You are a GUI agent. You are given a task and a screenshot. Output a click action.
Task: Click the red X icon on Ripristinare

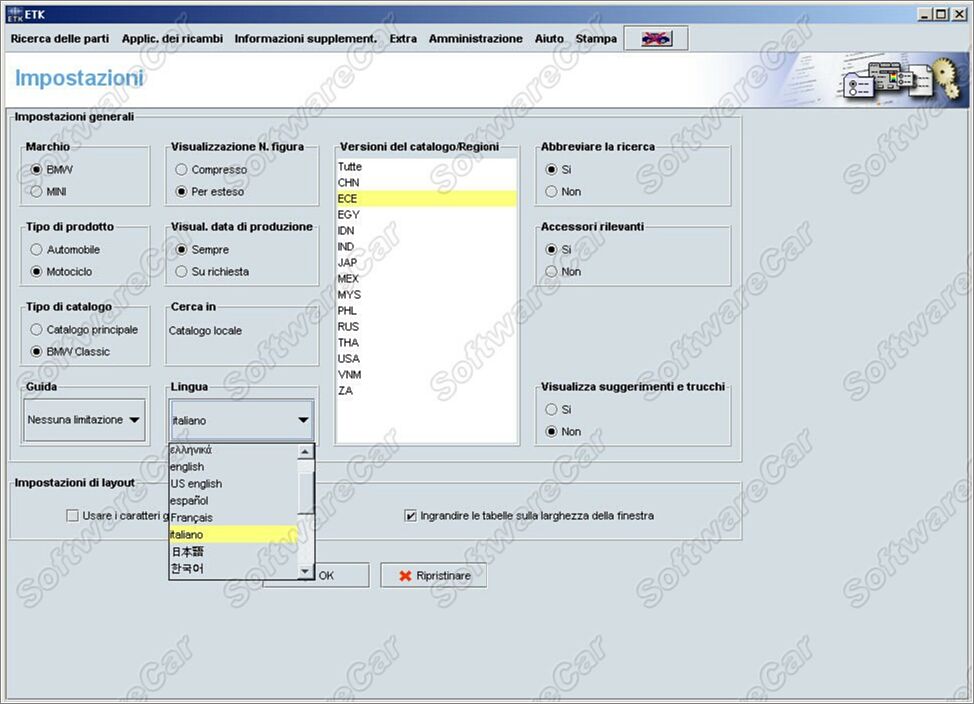405,576
